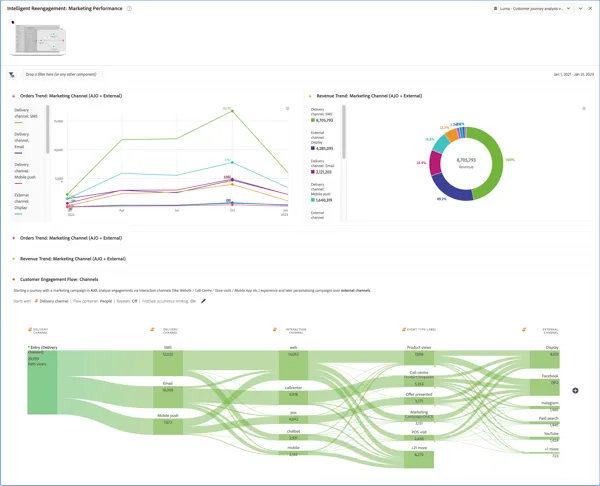Click dimension icon above External Channel column
Viewport: 600px width, 486px height.
(x=524, y=329)
